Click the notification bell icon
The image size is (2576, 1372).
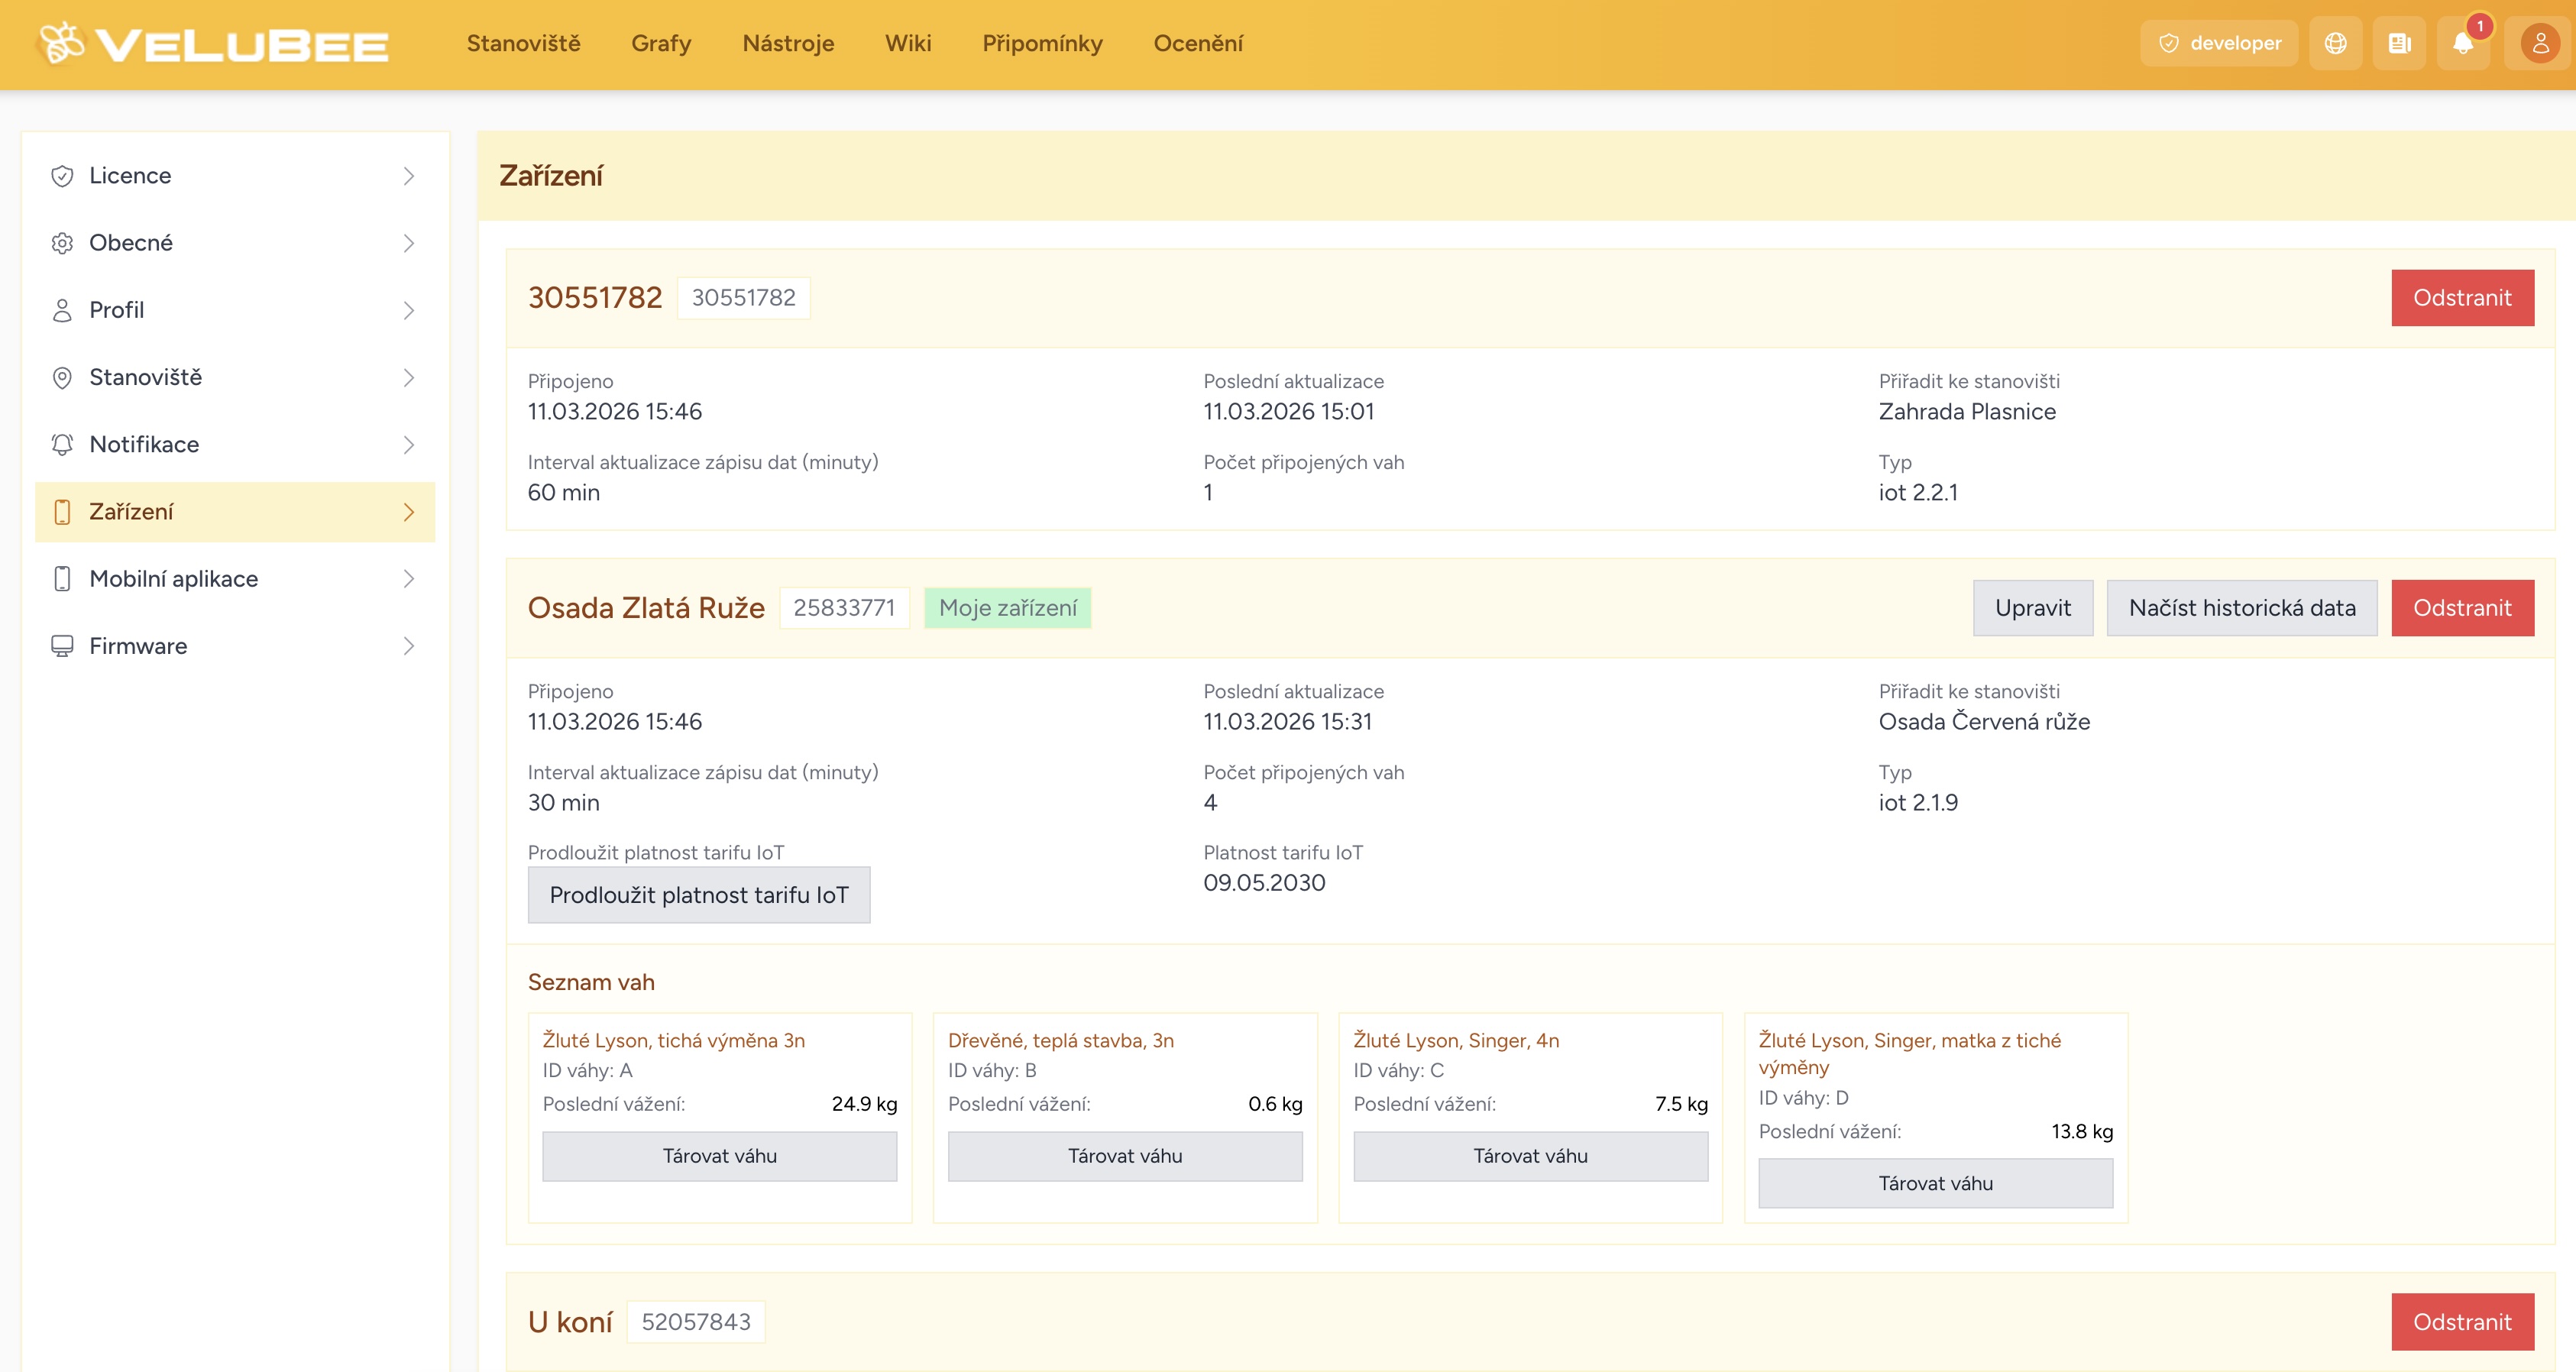pyautogui.click(x=2462, y=43)
